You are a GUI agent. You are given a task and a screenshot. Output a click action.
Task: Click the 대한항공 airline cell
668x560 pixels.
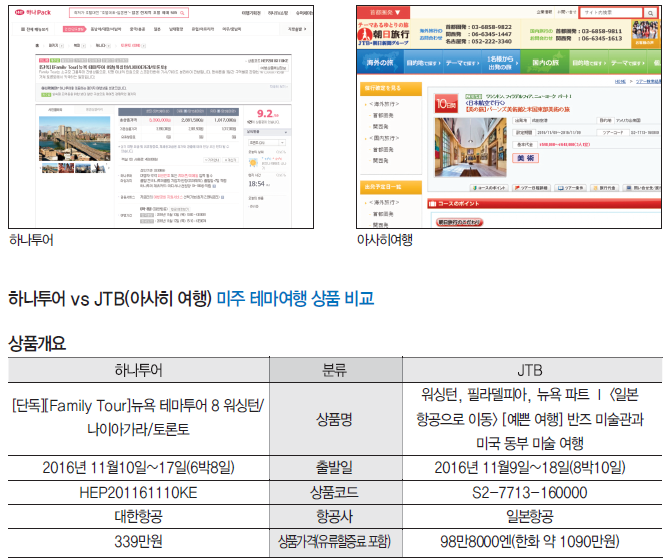[138, 517]
